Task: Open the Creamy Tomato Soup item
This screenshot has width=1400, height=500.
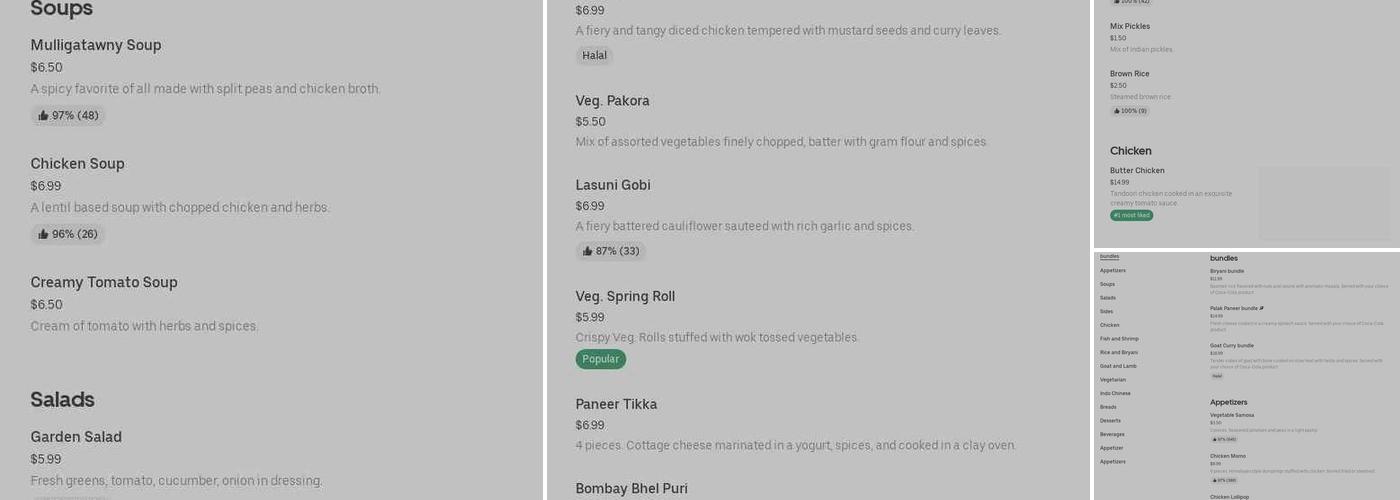Action: 104,283
